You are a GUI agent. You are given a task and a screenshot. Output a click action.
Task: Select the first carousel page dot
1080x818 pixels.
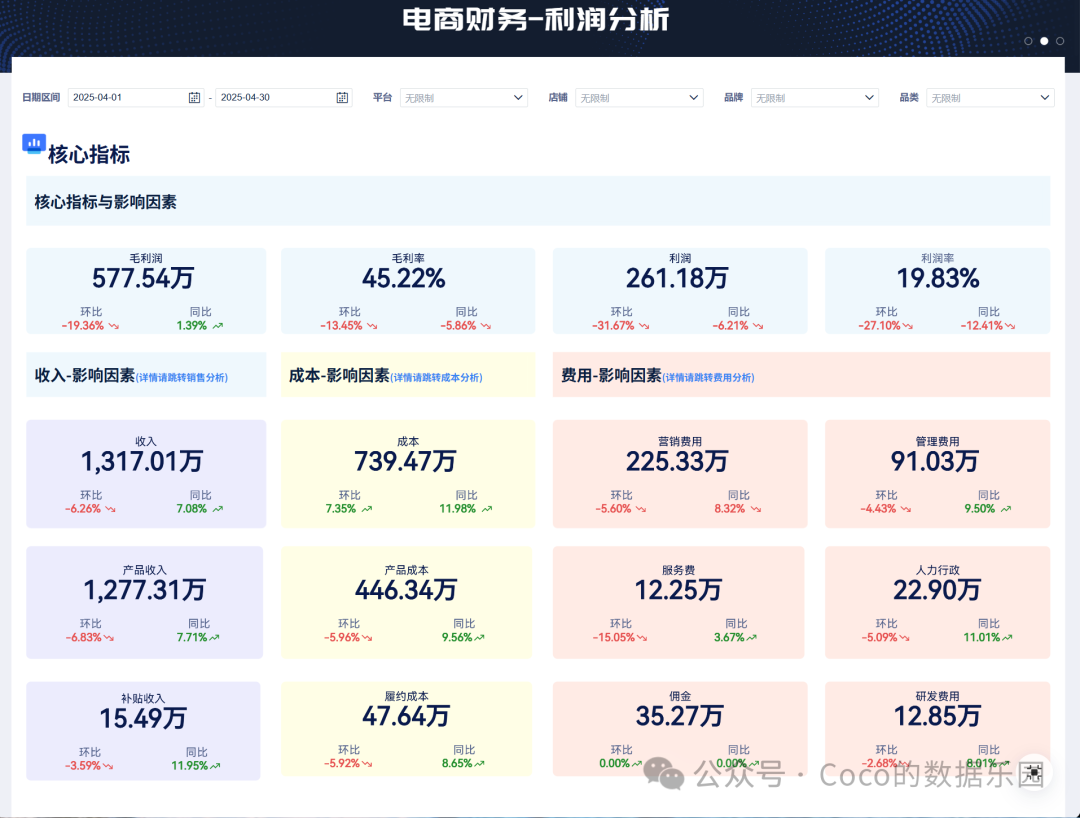coord(1028,41)
